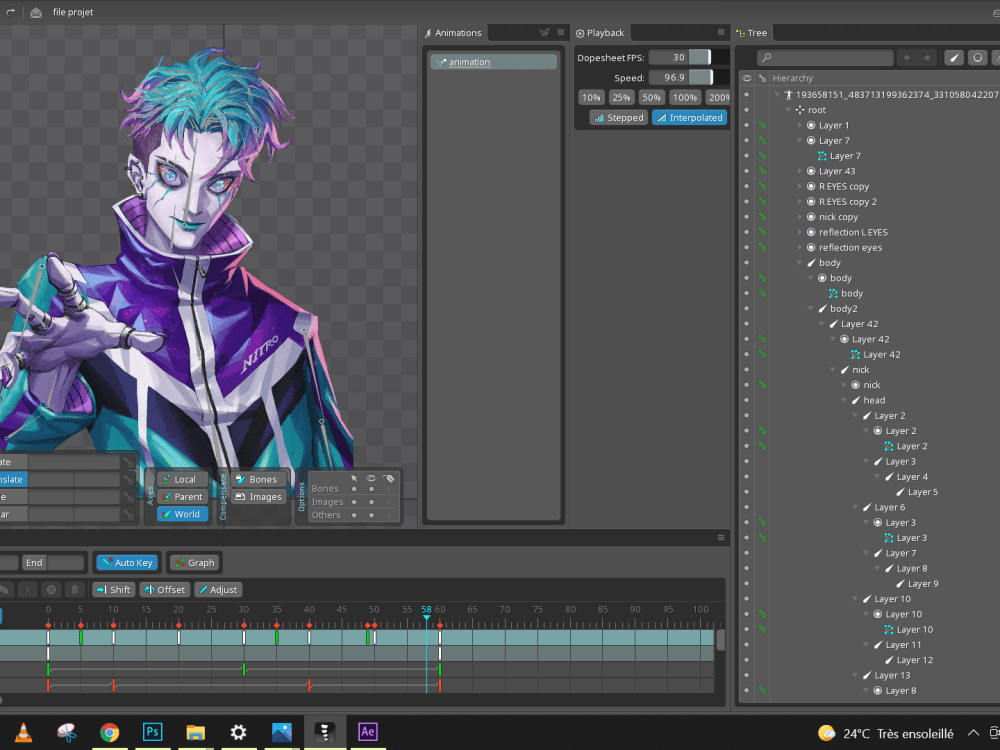Screen dimensions: 1000x750
Task: Select the animation entry in the Animations list
Action: [492, 61]
